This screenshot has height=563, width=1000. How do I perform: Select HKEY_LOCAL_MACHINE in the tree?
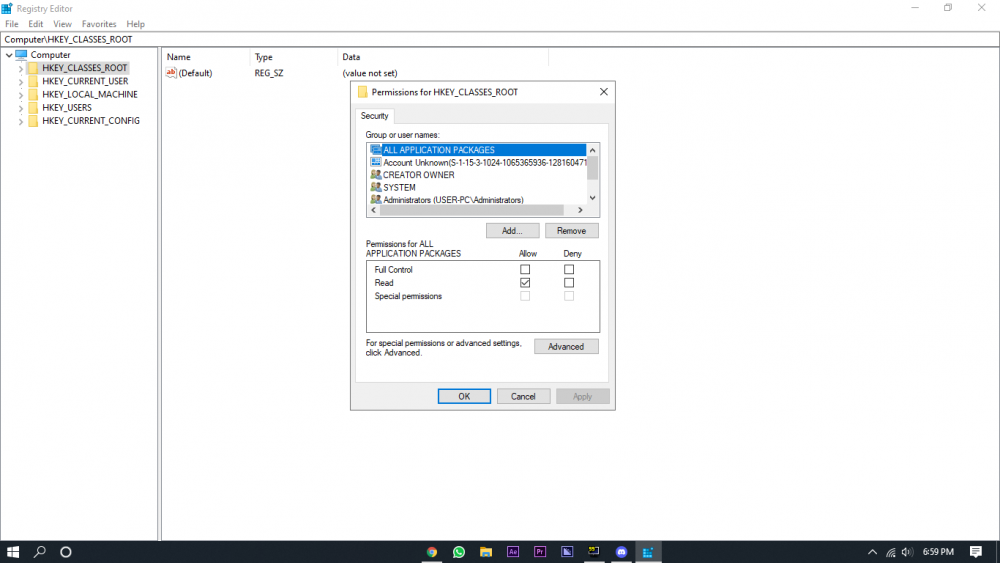point(90,94)
